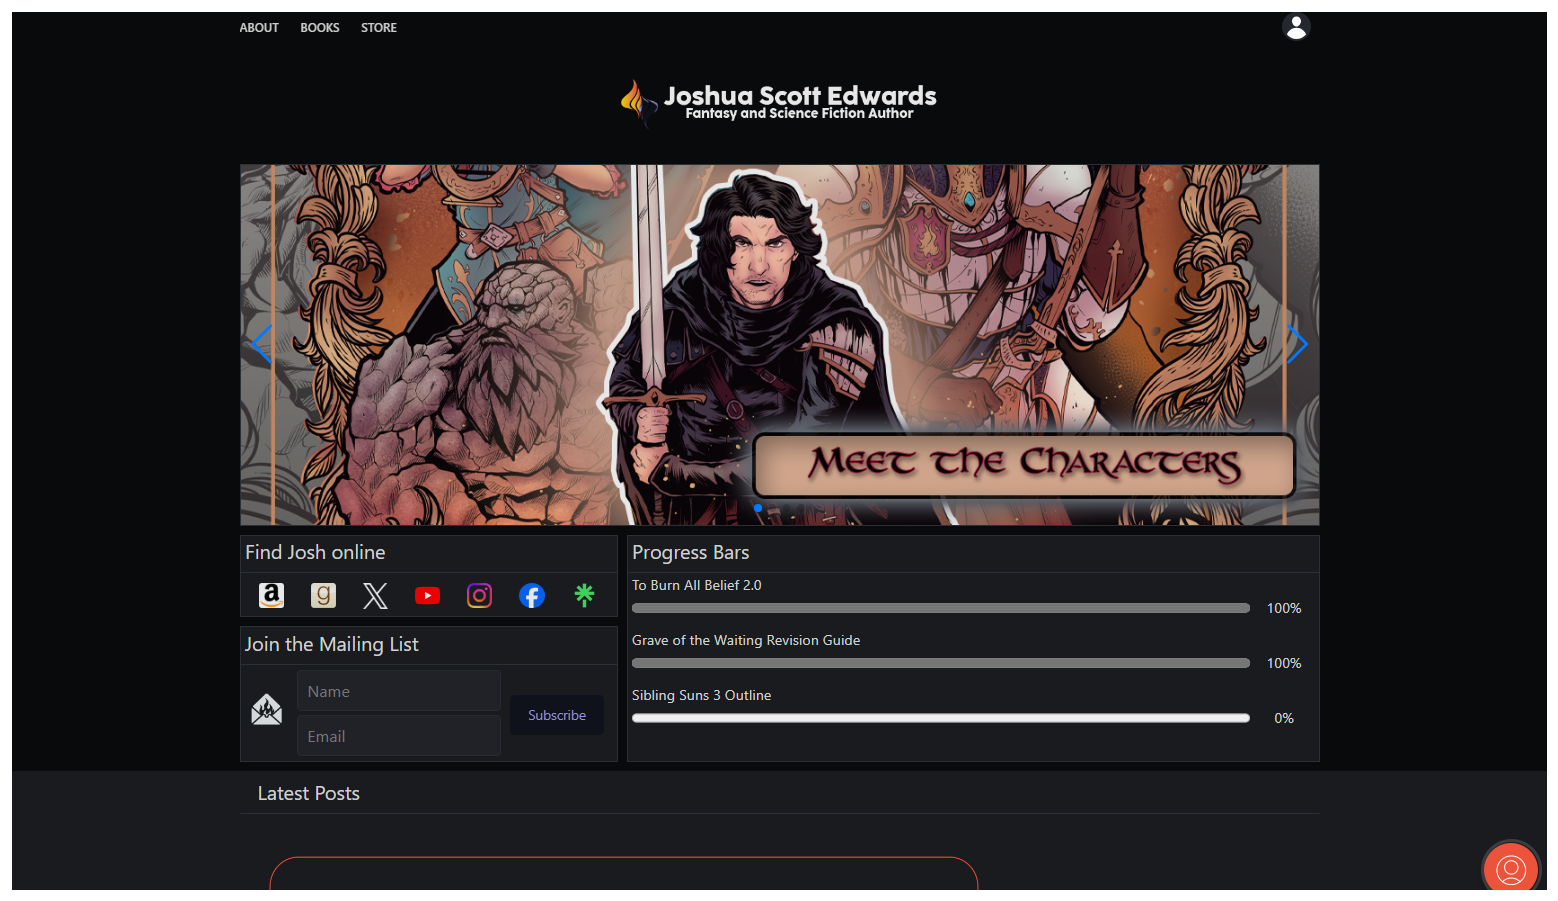
Task: Click the Subscribe button
Action: tap(557, 715)
